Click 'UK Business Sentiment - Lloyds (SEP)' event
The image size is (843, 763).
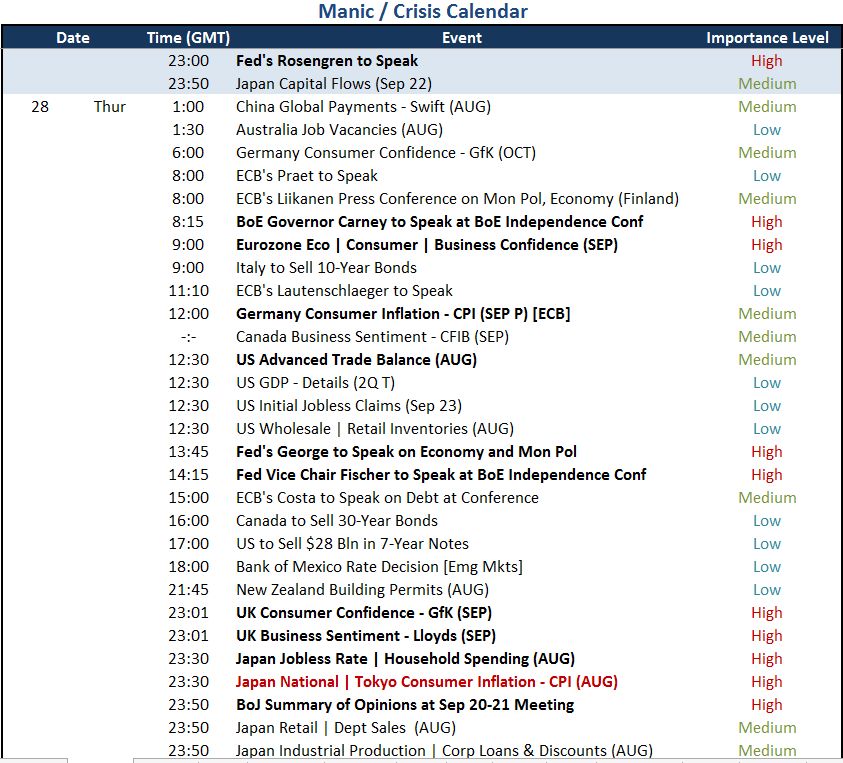click(x=366, y=636)
